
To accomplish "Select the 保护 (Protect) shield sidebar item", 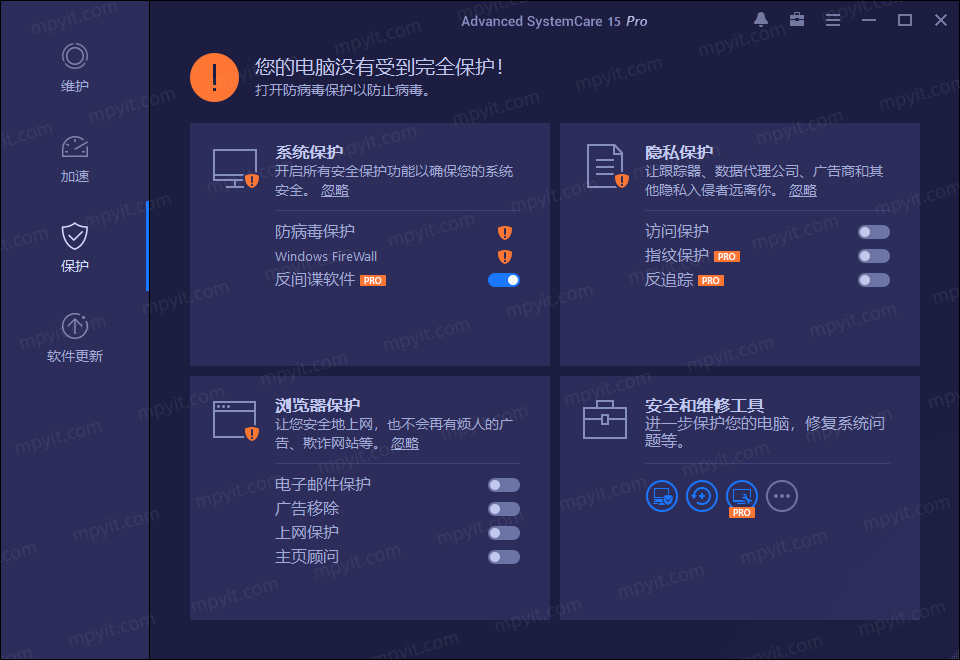I will [75, 248].
